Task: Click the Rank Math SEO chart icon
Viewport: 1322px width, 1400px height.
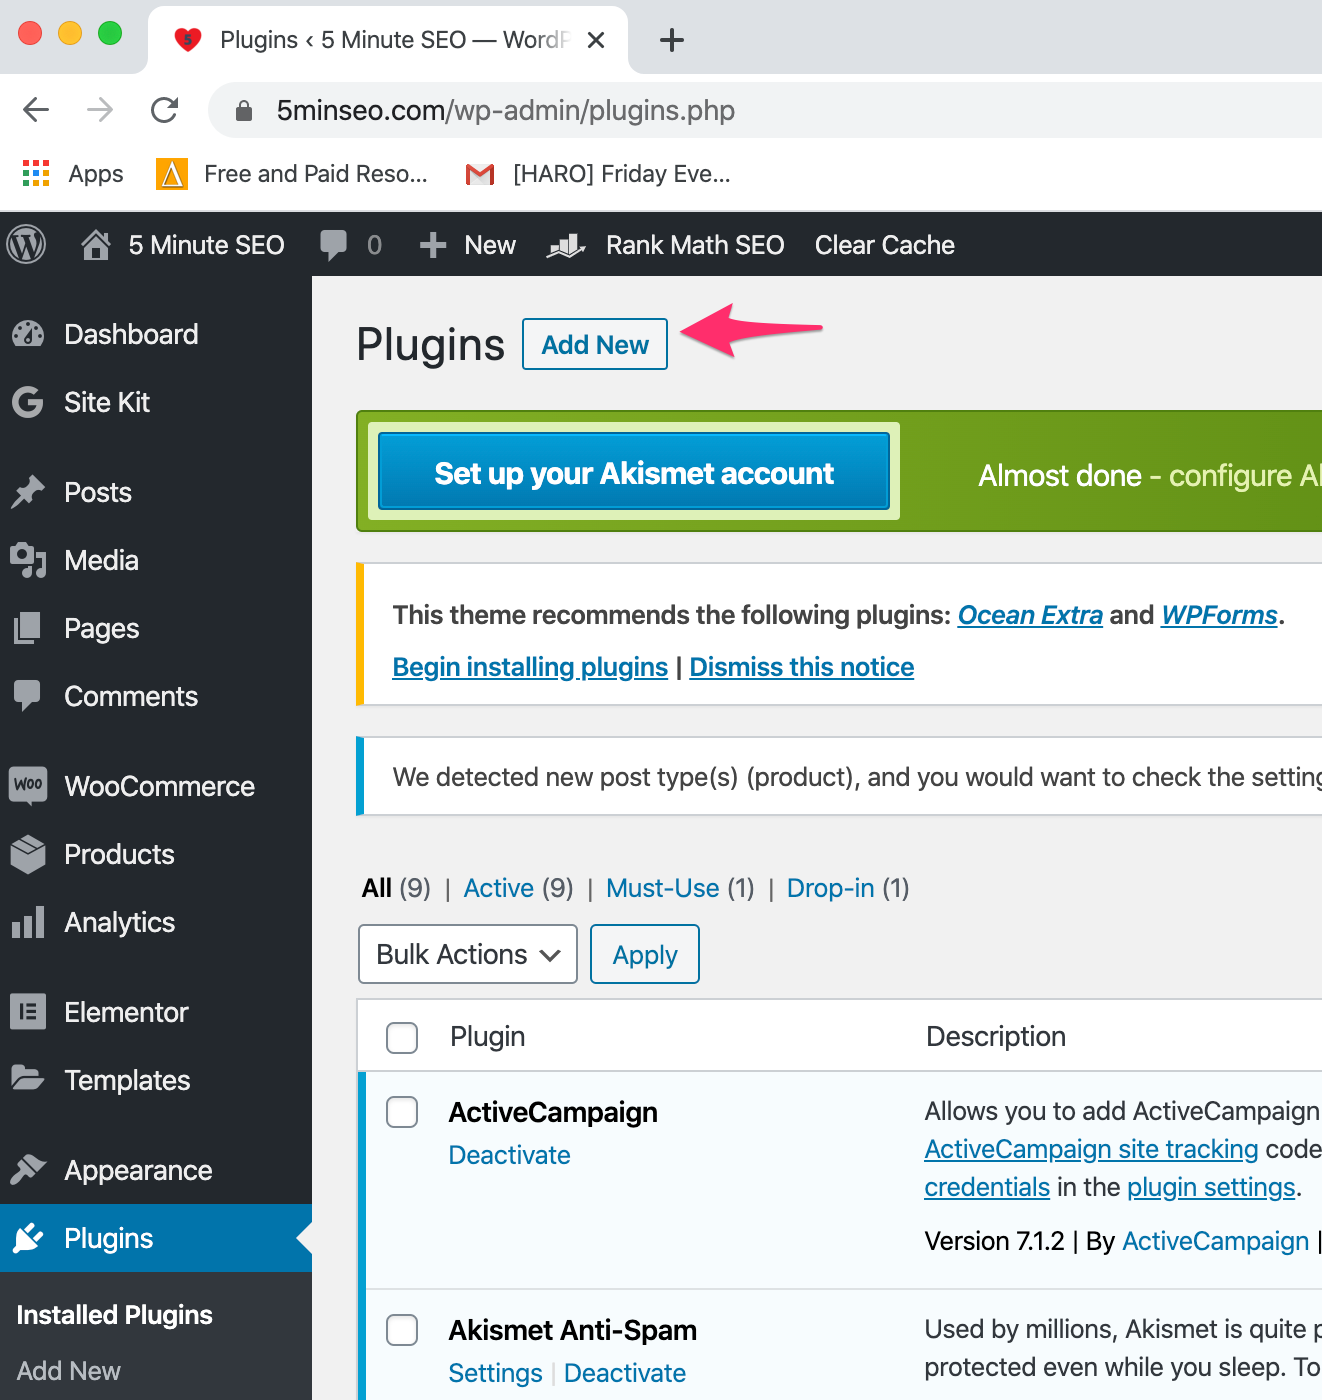Action: pos(566,245)
